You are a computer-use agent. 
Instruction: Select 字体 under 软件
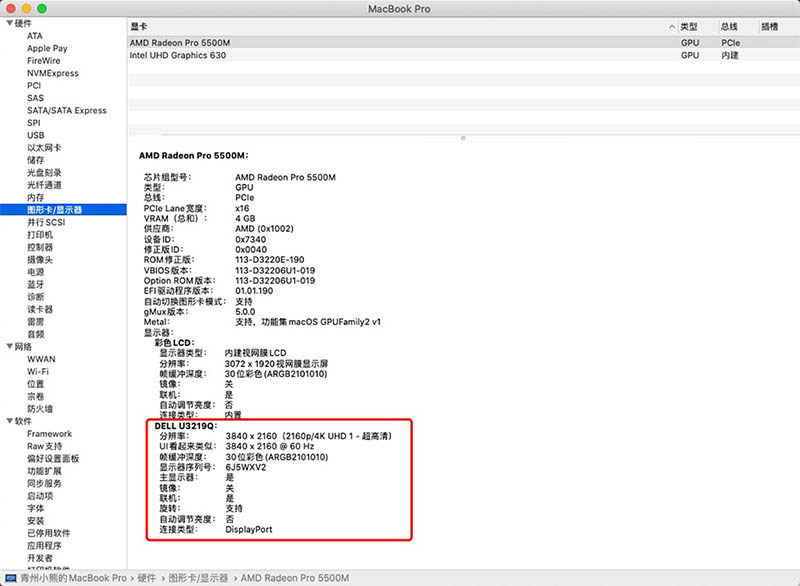35,508
